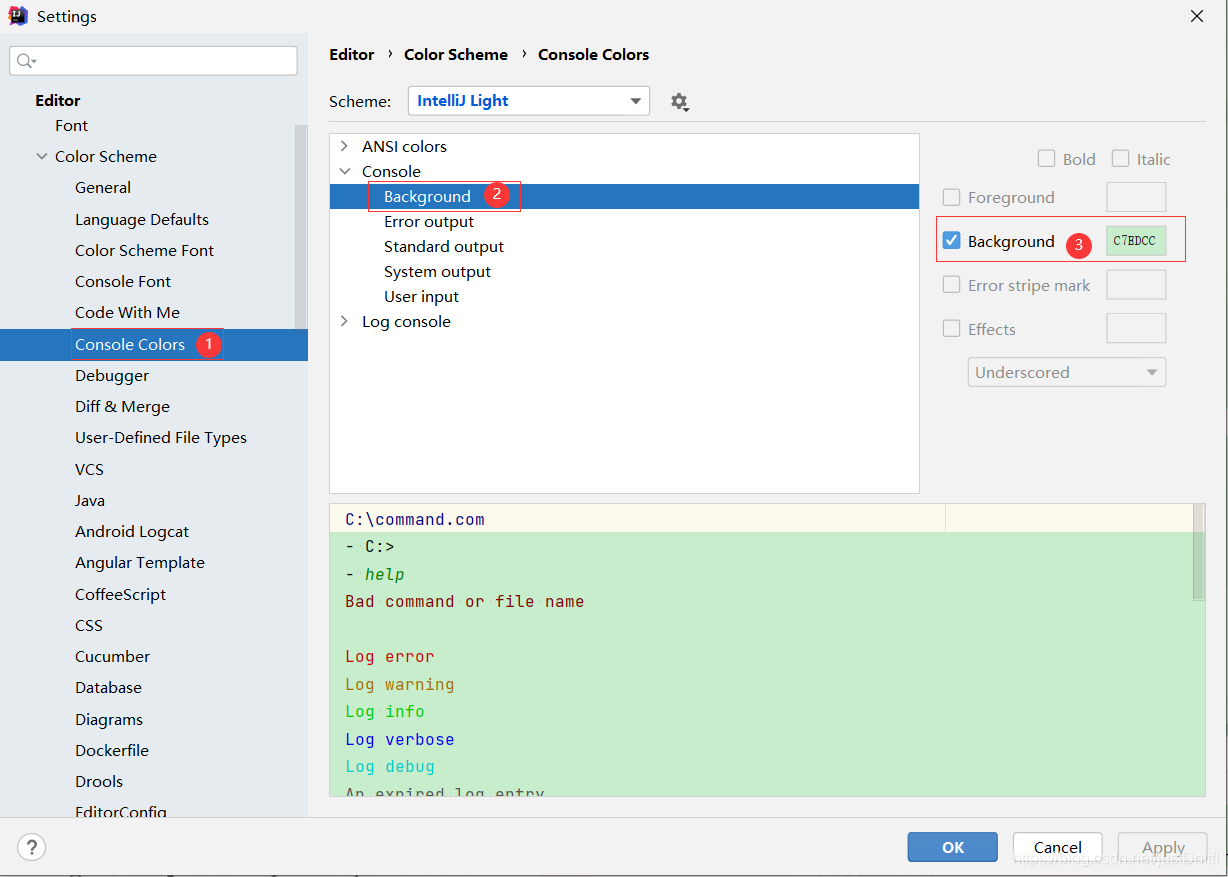Image resolution: width=1228 pixels, height=877 pixels.
Task: Click the Cancel button
Action: coord(1057,847)
